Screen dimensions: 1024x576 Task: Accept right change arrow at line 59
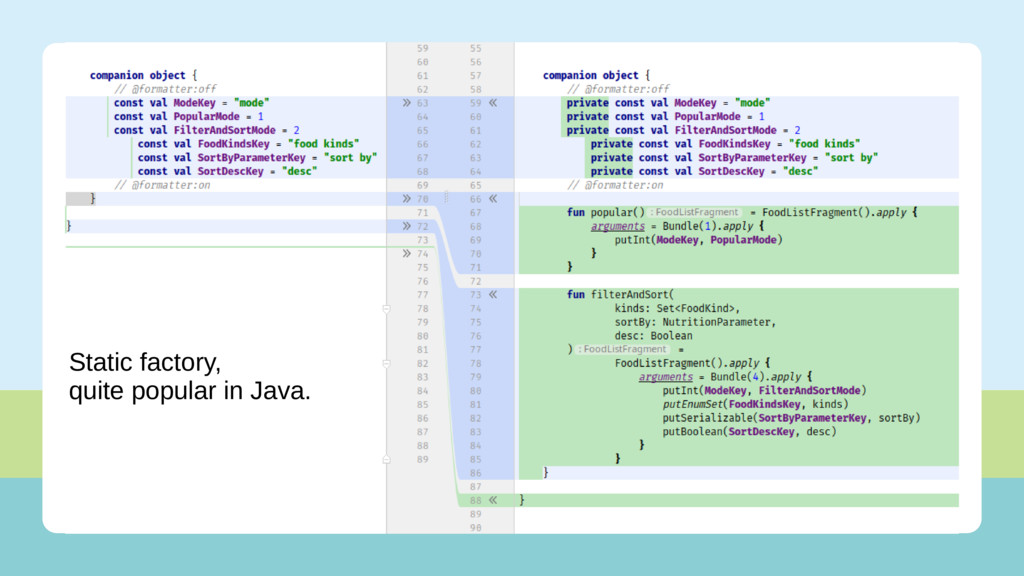pos(493,103)
